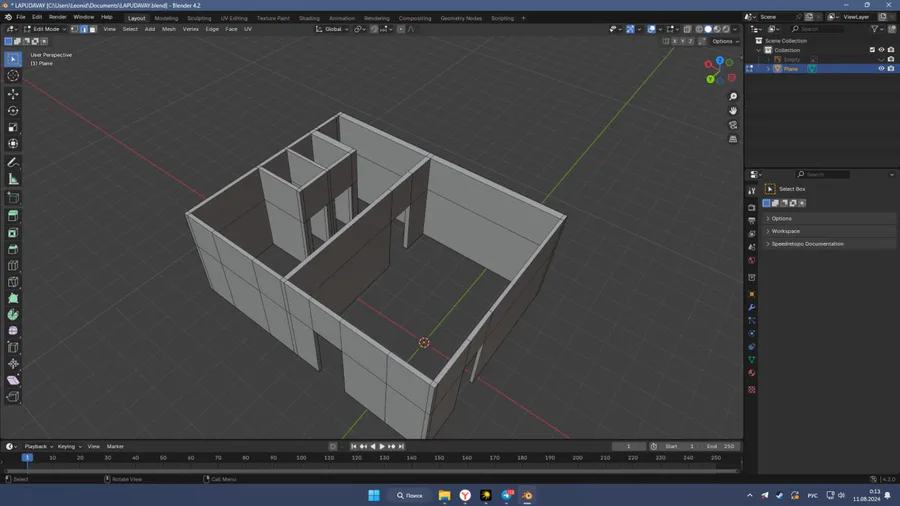900x506 pixels.
Task: Click the zoom viewport magnifier icon
Action: pyautogui.click(x=733, y=96)
